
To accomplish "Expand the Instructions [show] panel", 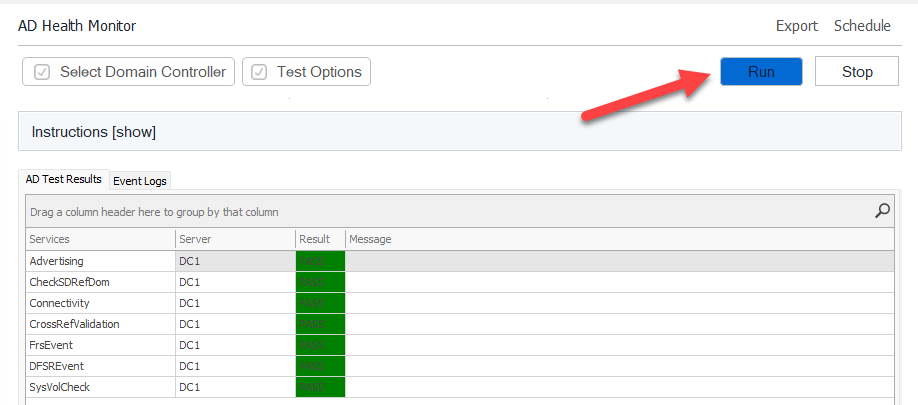I will click(94, 132).
